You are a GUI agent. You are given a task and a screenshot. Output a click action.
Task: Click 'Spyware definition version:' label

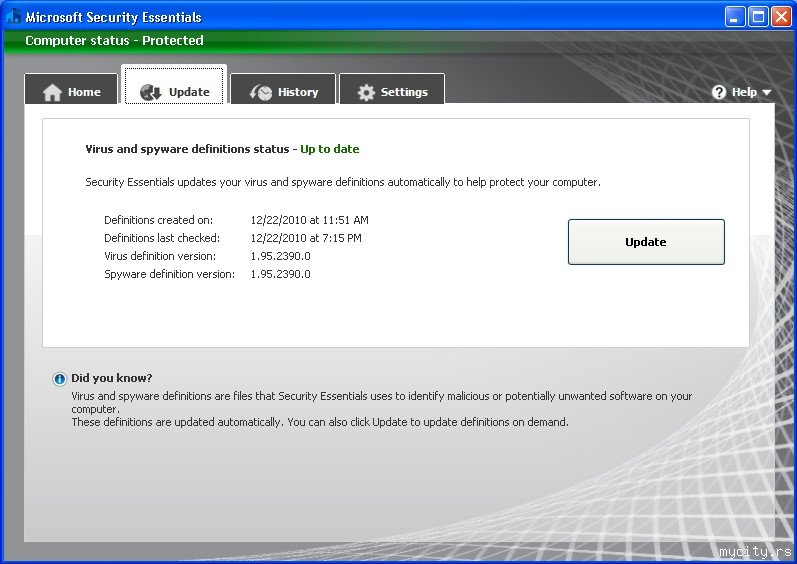coord(170,274)
